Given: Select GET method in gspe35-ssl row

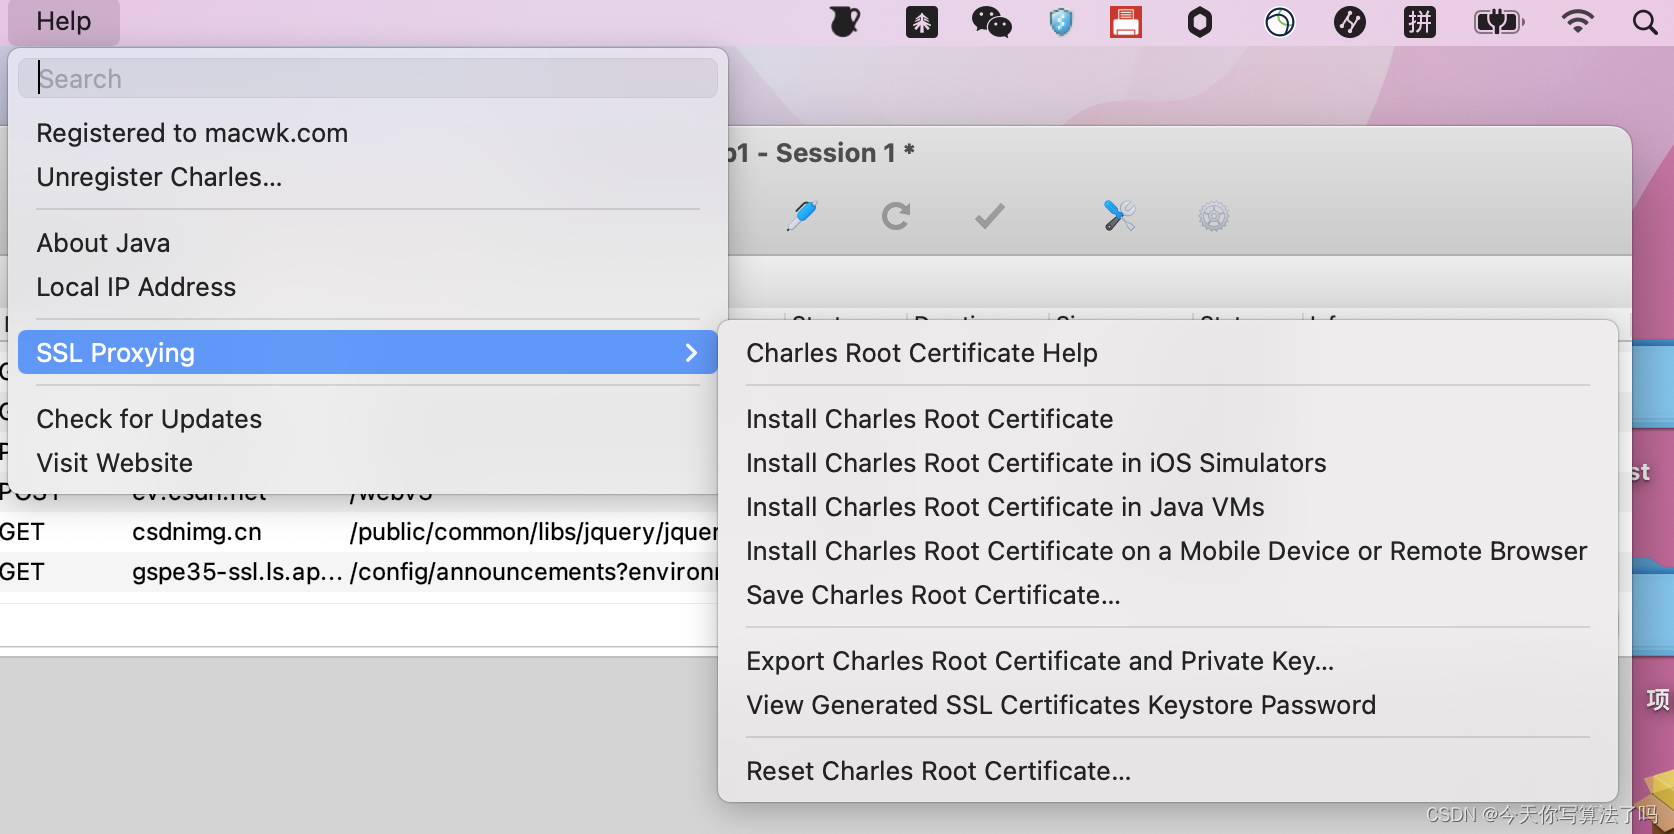Looking at the screenshot, I should click(22, 572).
